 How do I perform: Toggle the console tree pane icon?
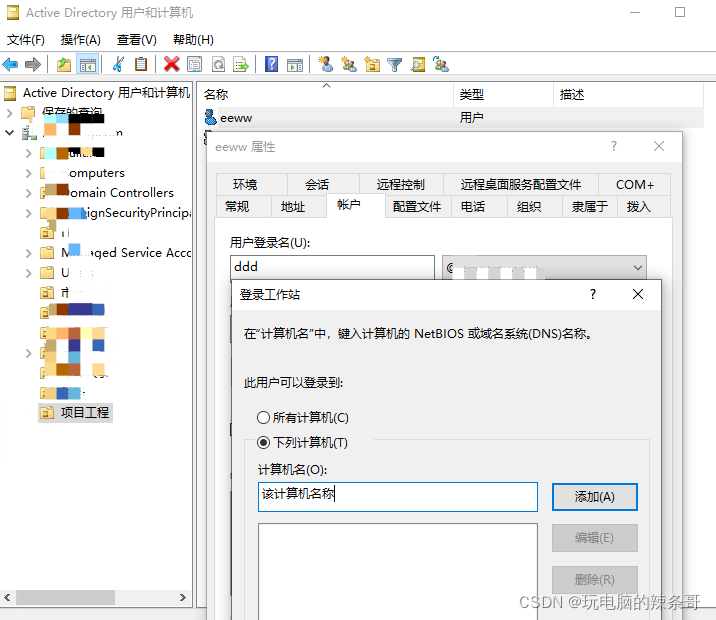[87, 64]
